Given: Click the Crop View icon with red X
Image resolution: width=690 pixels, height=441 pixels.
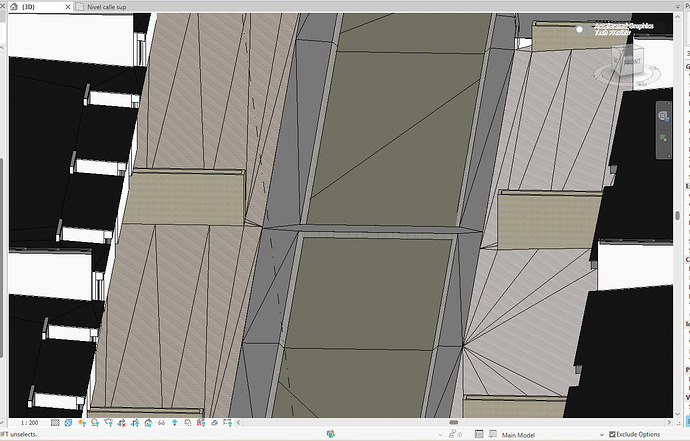Looking at the screenshot, I should pyautogui.click(x=122, y=423).
